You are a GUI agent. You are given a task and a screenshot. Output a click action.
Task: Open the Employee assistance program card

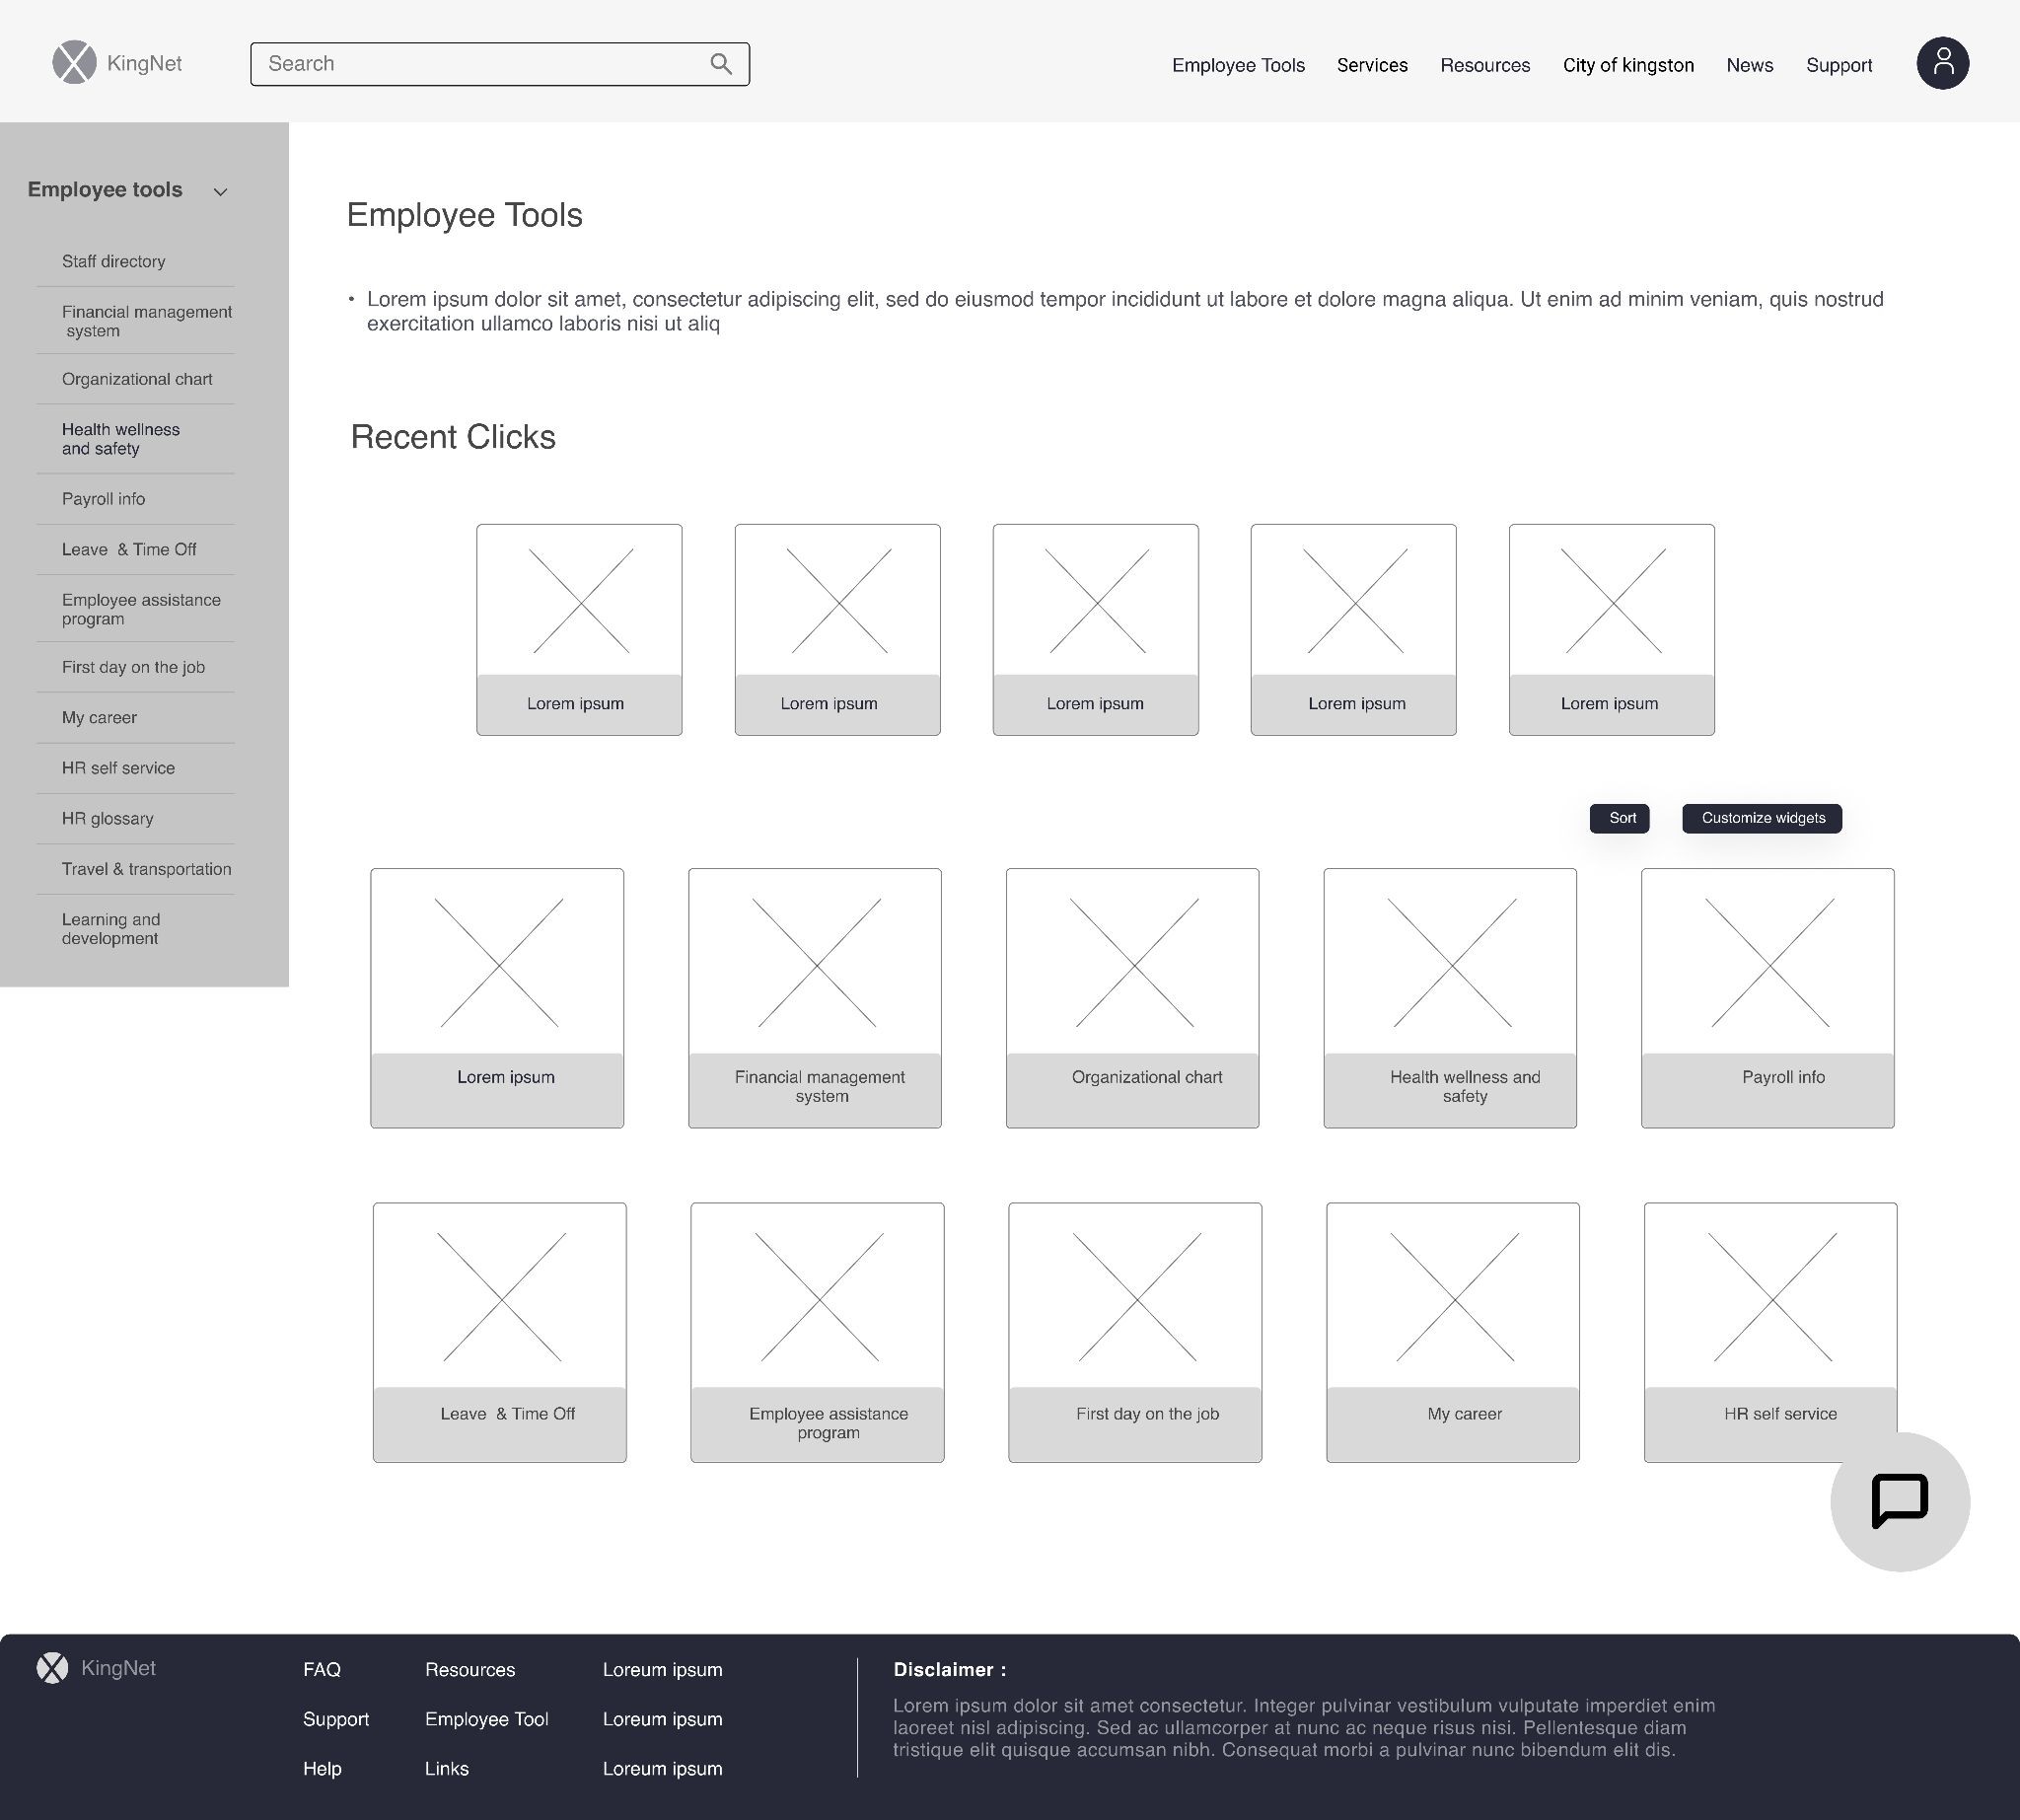[x=817, y=1332]
